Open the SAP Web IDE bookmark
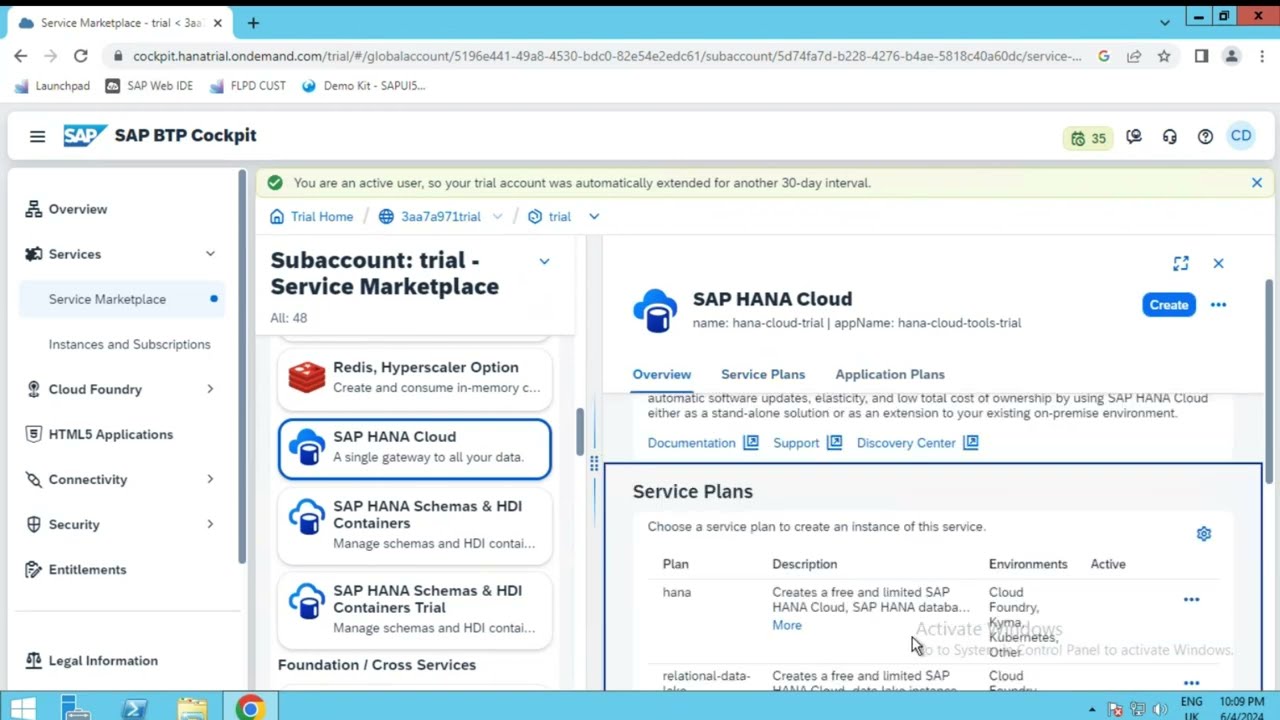 coord(150,86)
